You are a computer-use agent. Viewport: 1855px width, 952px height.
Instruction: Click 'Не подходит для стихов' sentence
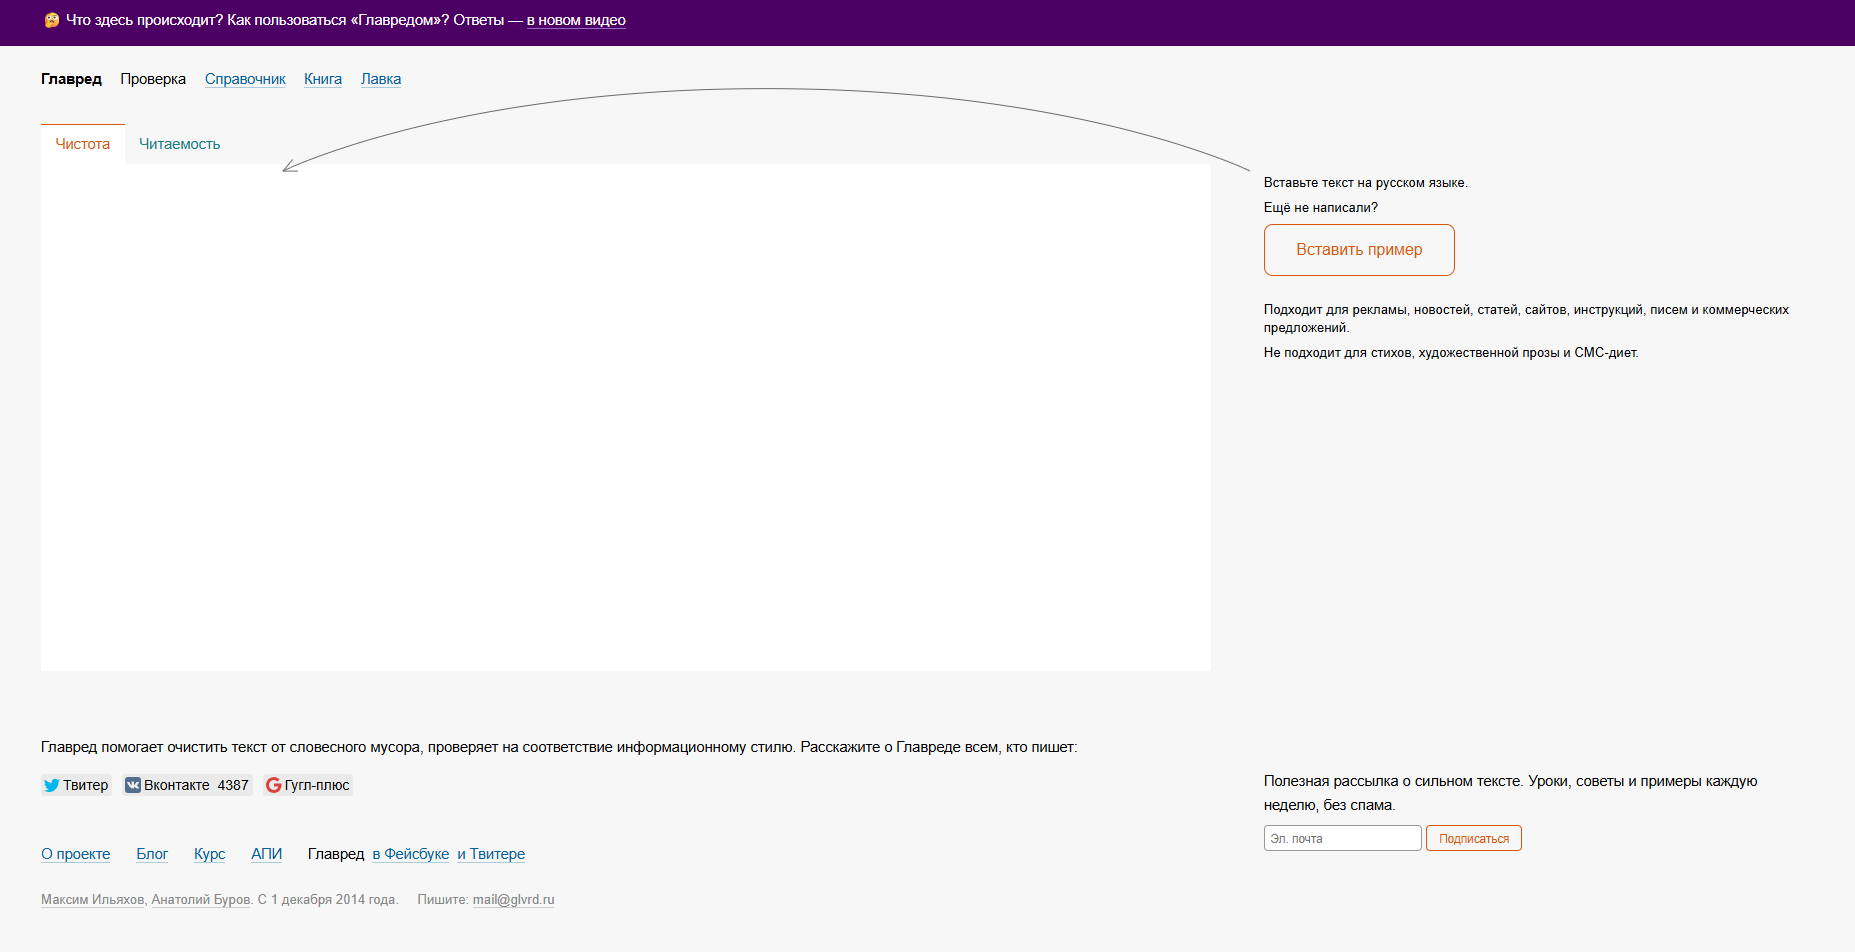tap(1451, 353)
